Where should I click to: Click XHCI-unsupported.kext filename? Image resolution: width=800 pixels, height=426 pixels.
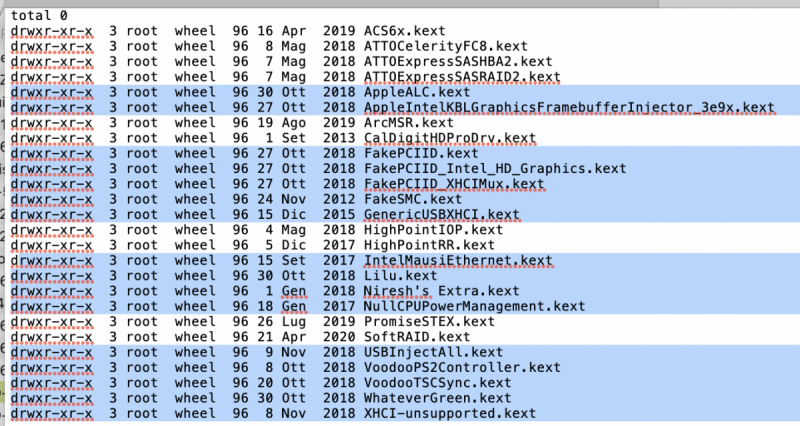(x=449, y=414)
